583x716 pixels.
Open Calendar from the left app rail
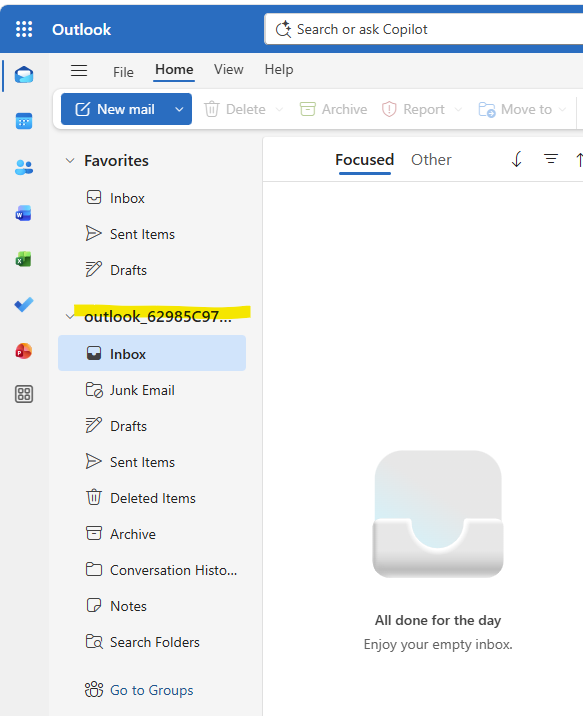point(24,121)
